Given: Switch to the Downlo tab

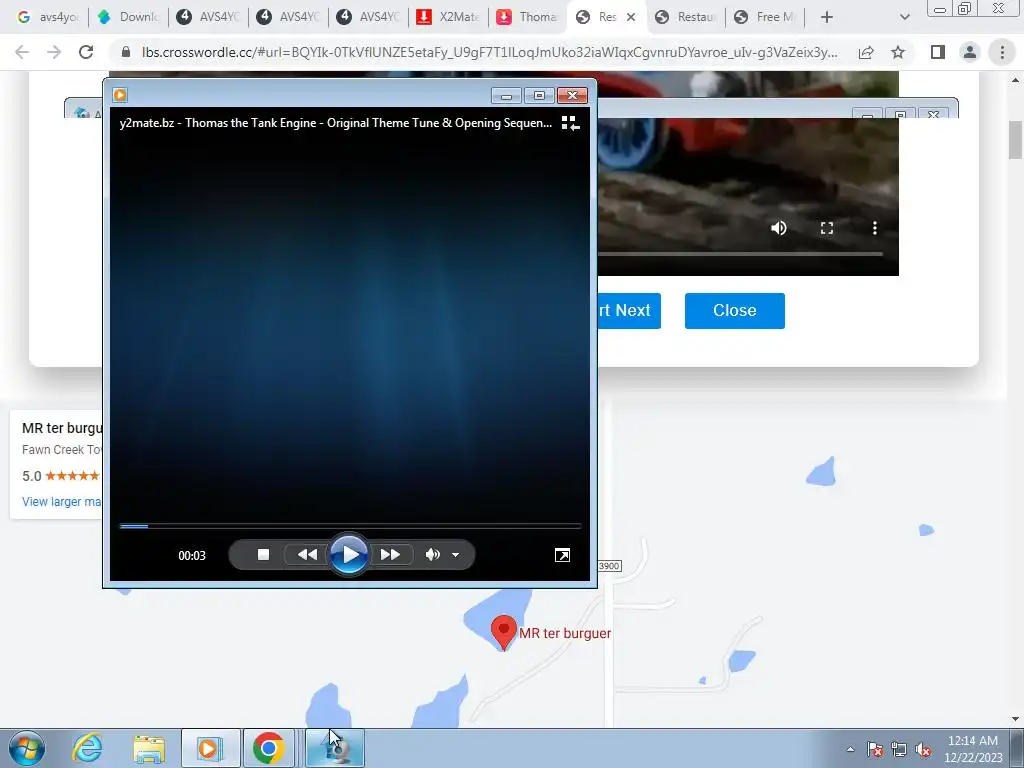Looking at the screenshot, I should pyautogui.click(x=128, y=17).
